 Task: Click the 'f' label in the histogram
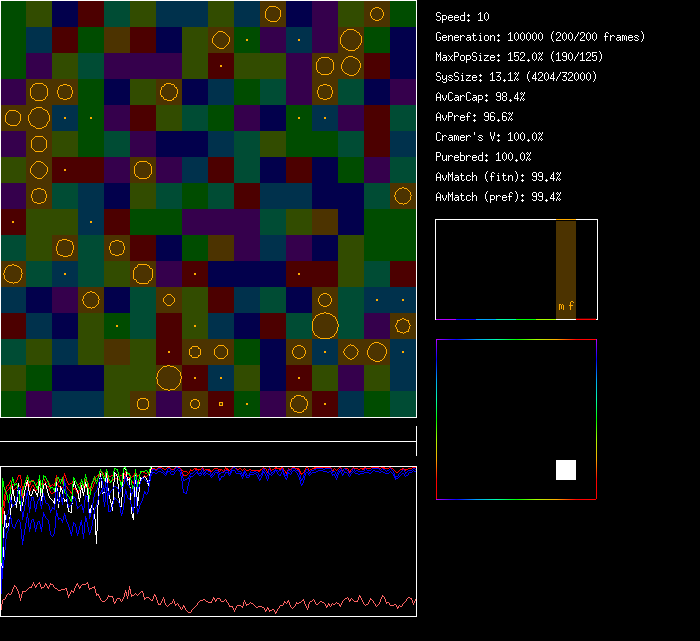pyautogui.click(x=571, y=306)
